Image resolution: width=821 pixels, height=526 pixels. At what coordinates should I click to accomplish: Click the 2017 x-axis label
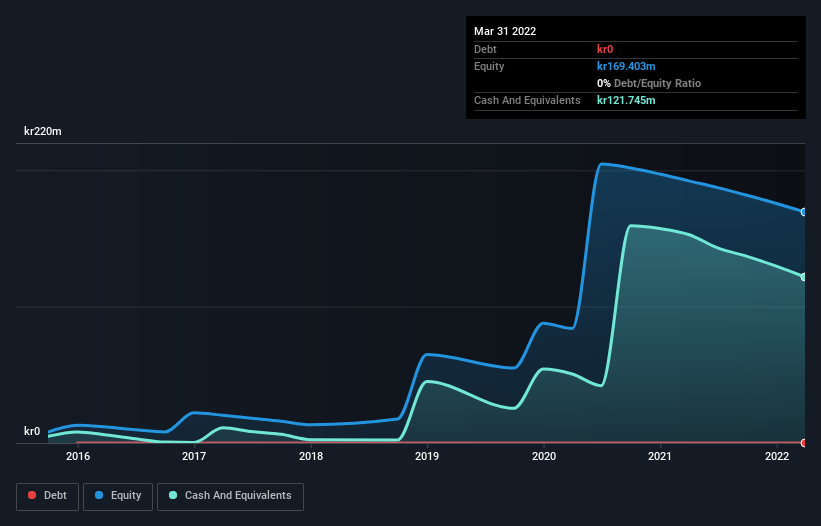point(194,456)
